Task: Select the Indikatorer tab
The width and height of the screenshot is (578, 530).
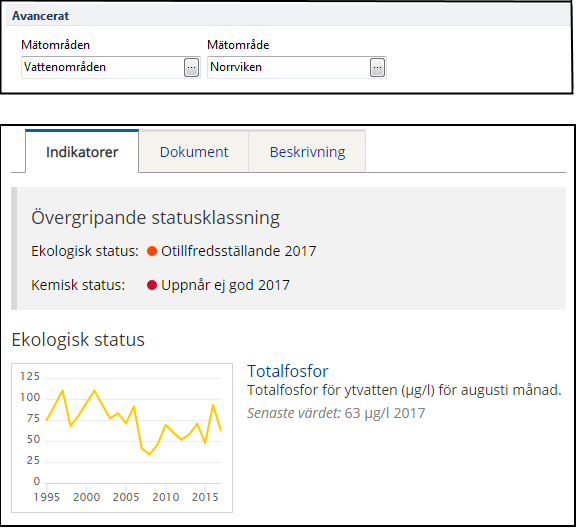Action: tap(82, 151)
